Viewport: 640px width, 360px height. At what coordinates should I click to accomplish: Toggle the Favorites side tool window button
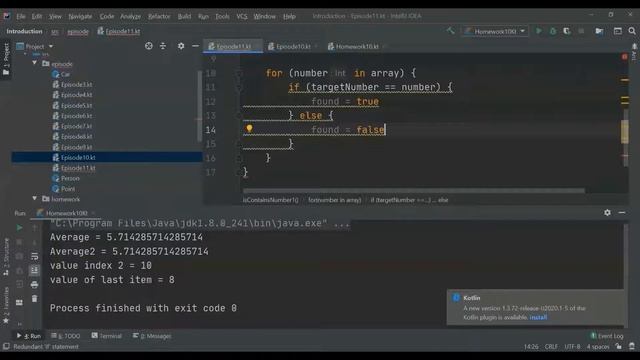click(x=6, y=306)
